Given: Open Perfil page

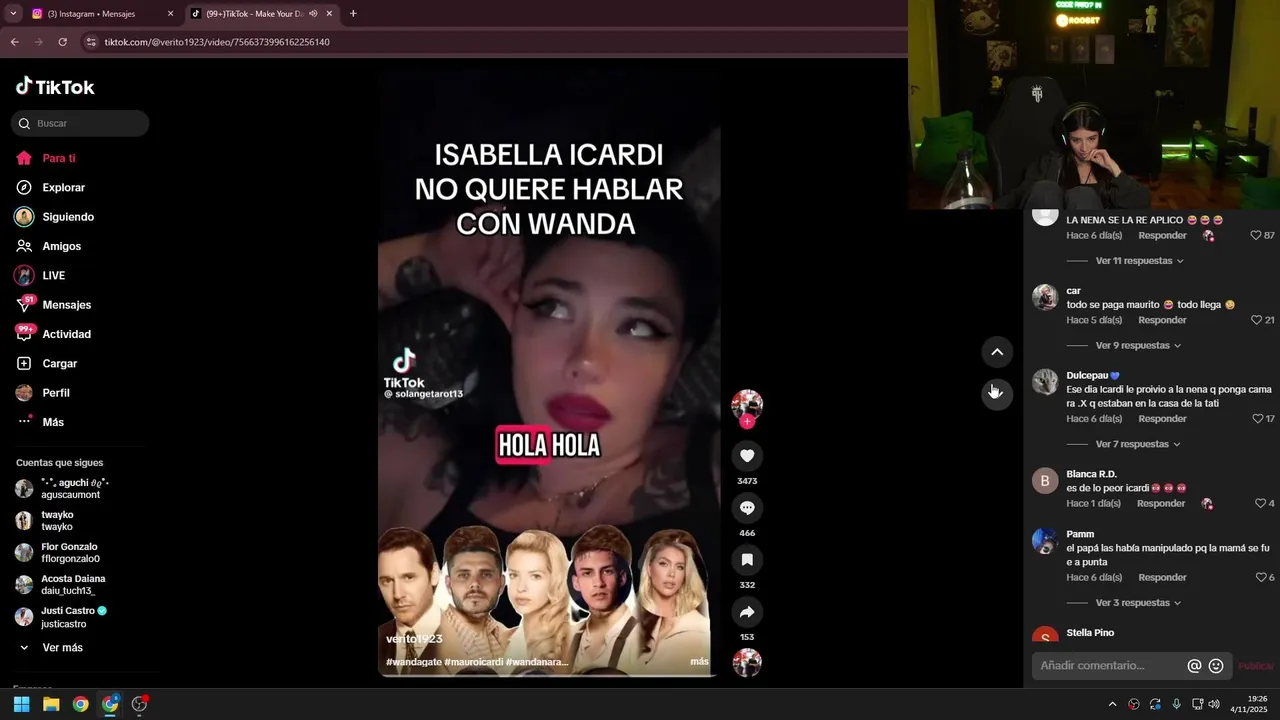Looking at the screenshot, I should click(43, 393).
